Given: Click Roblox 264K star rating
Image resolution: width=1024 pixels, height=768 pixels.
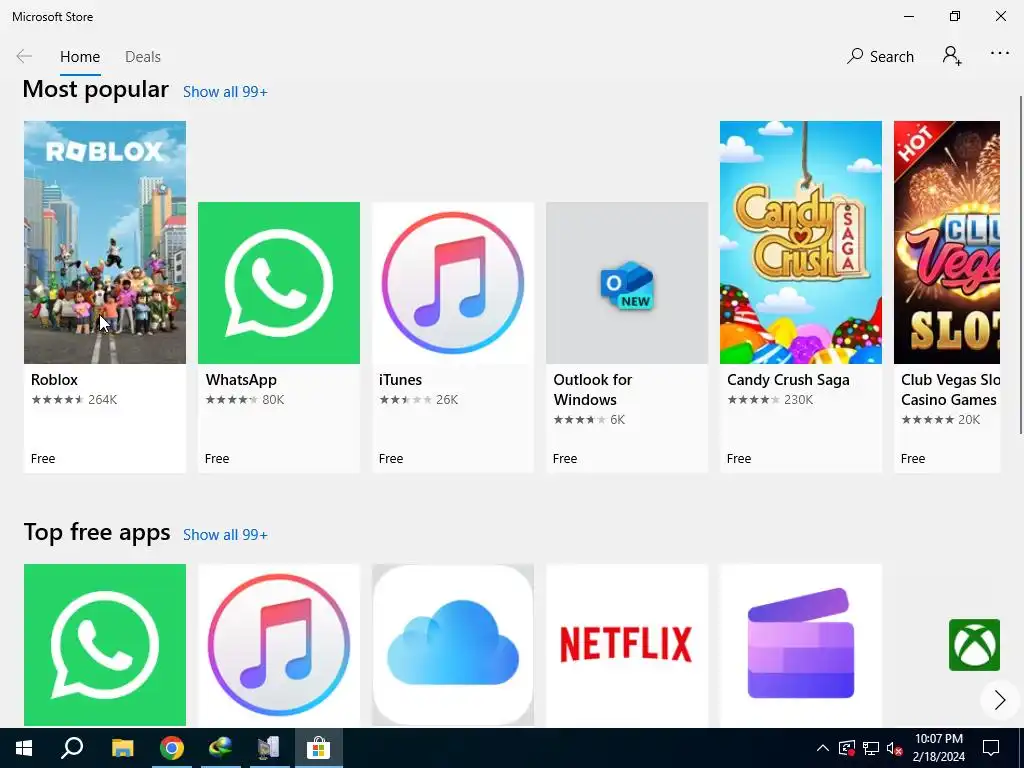Looking at the screenshot, I should [x=74, y=400].
